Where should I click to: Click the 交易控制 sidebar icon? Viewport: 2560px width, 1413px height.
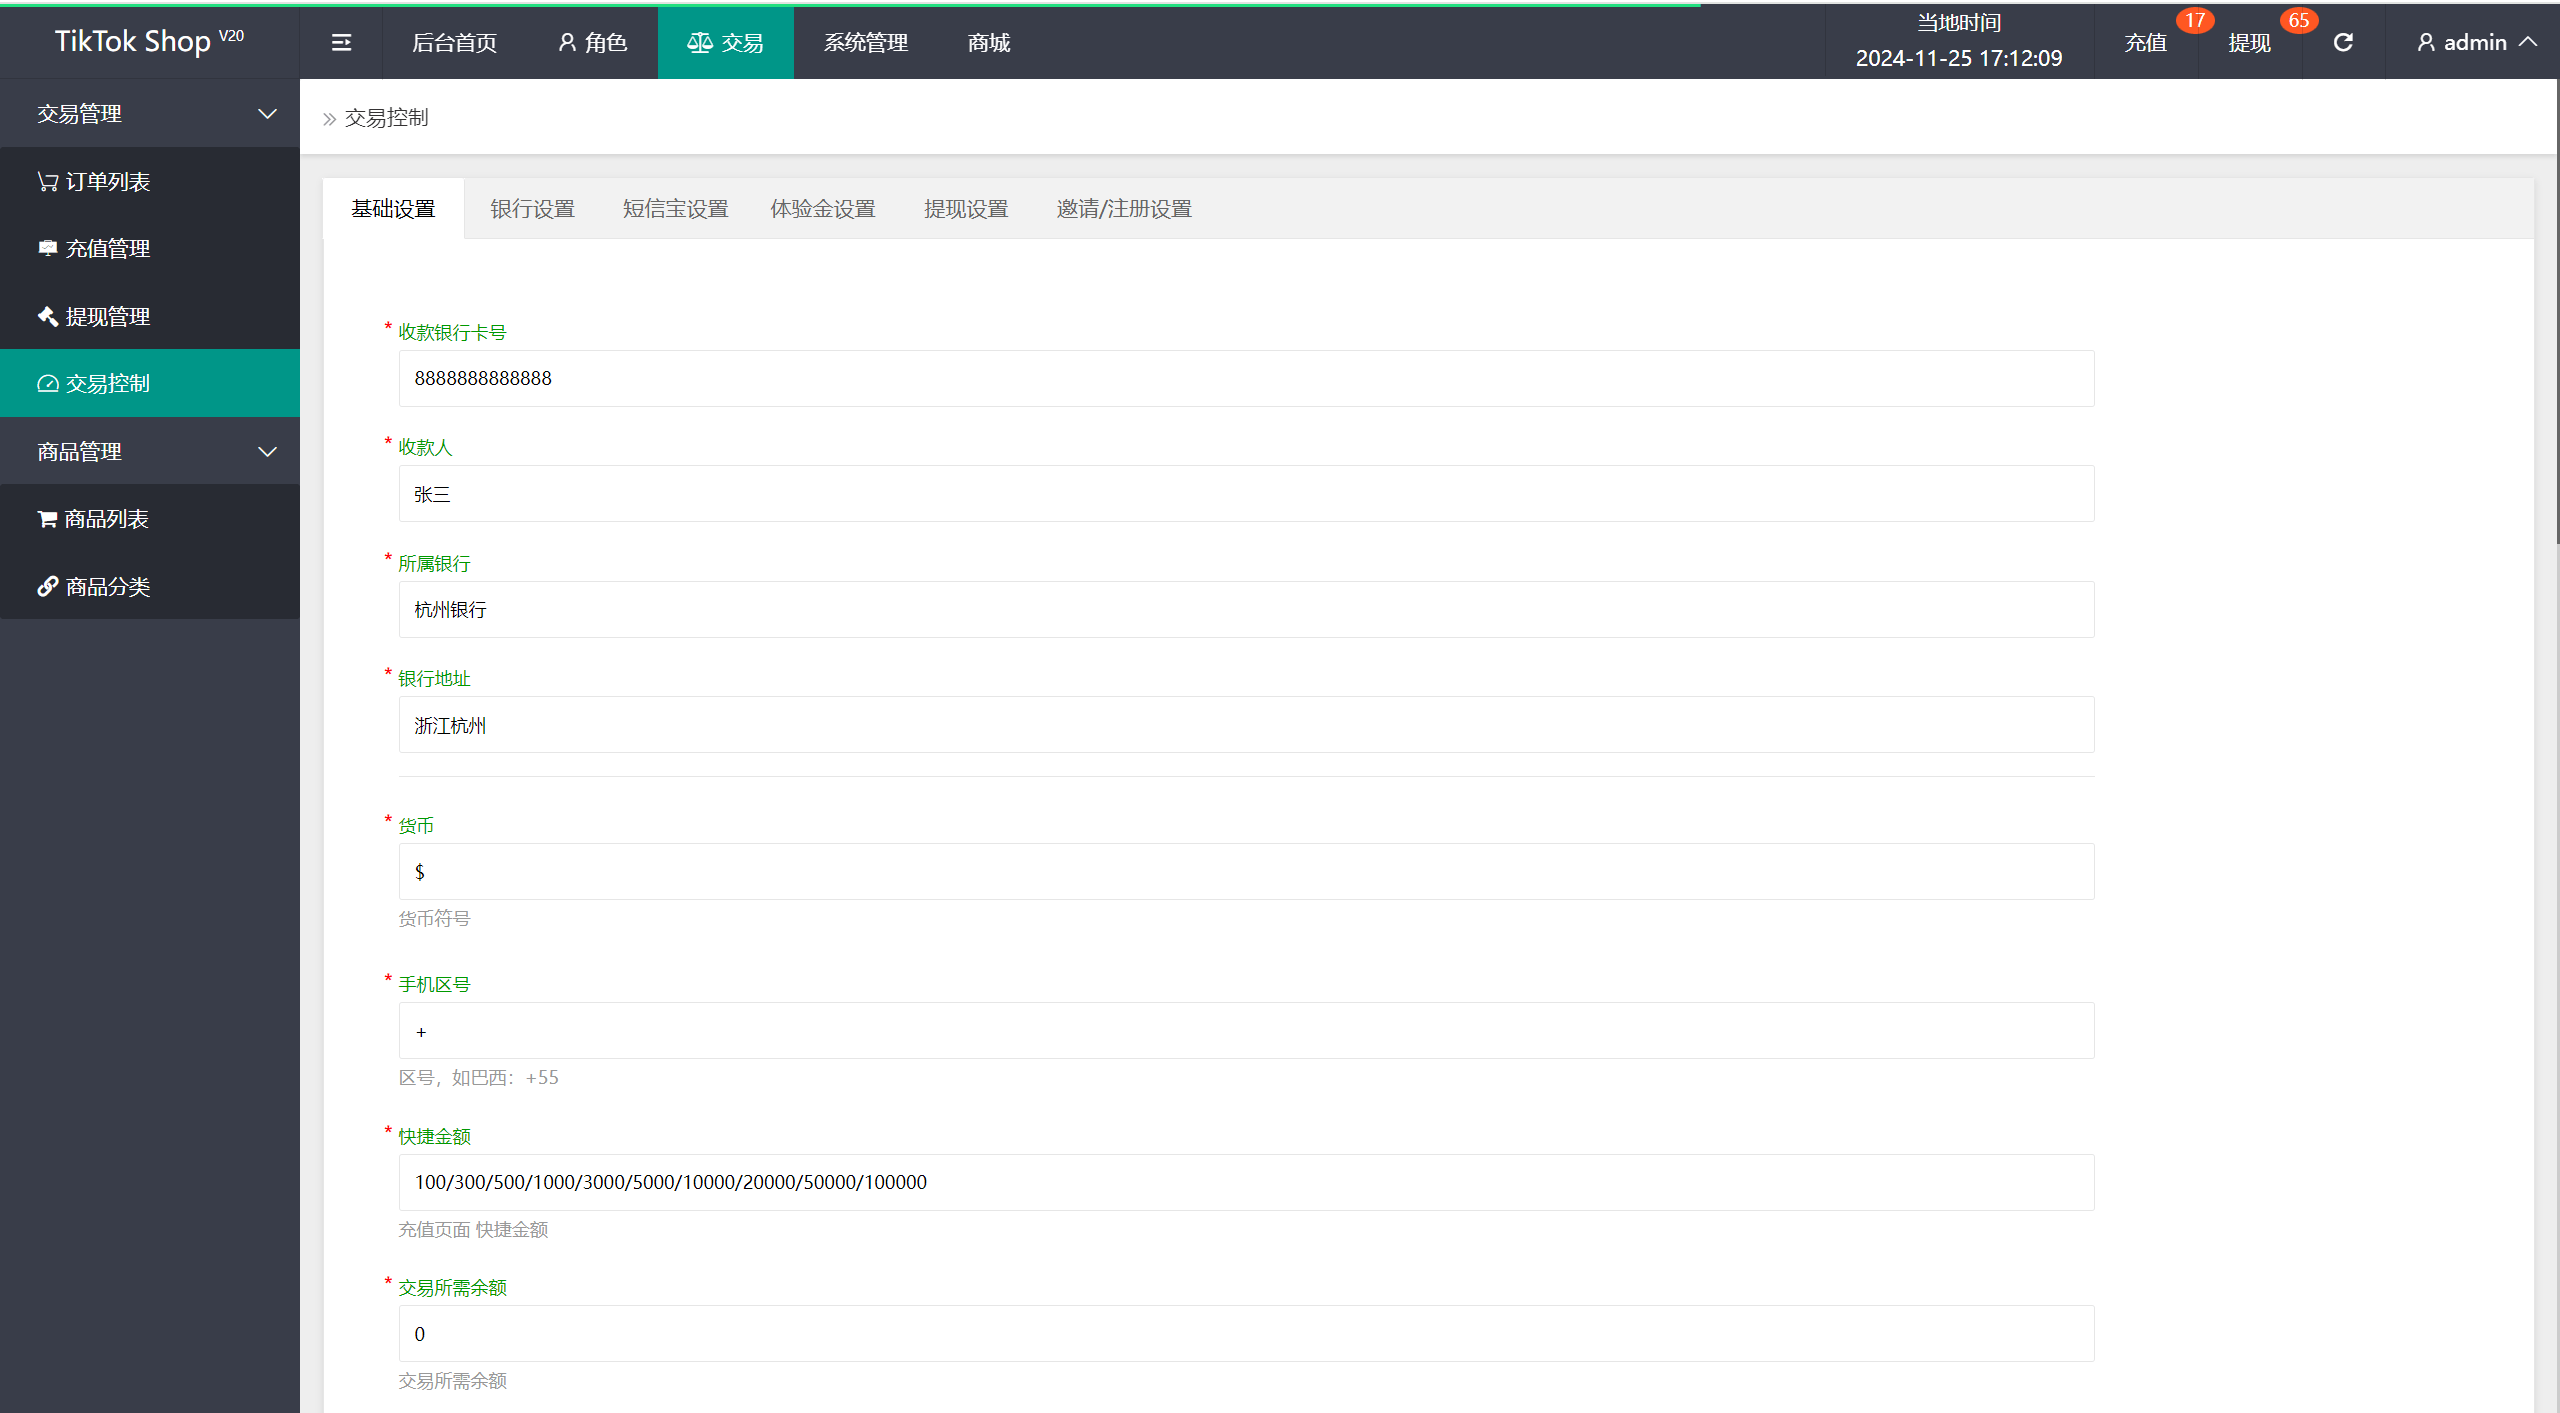[47, 383]
